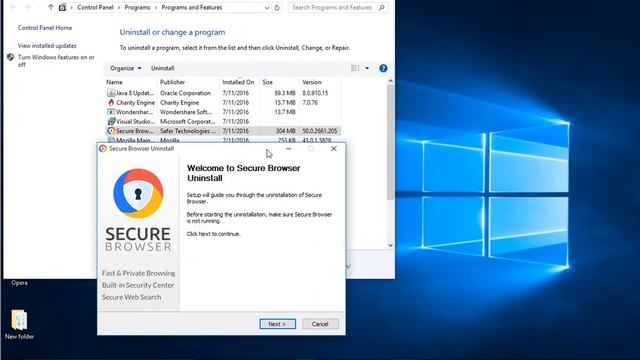Image resolution: width=640 pixels, height=360 pixels.
Task: Open Control Panel Home link
Action: pos(45,28)
